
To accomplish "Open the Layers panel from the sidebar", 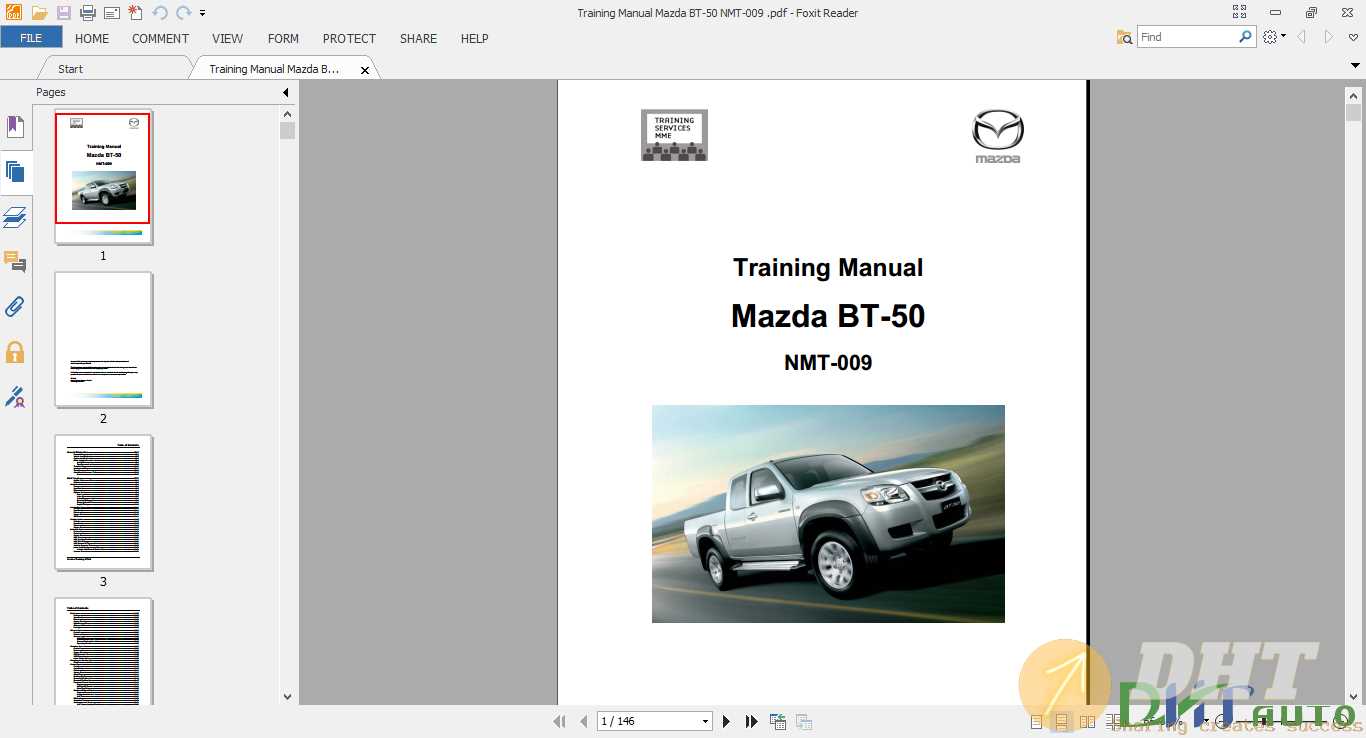I will [x=15, y=217].
